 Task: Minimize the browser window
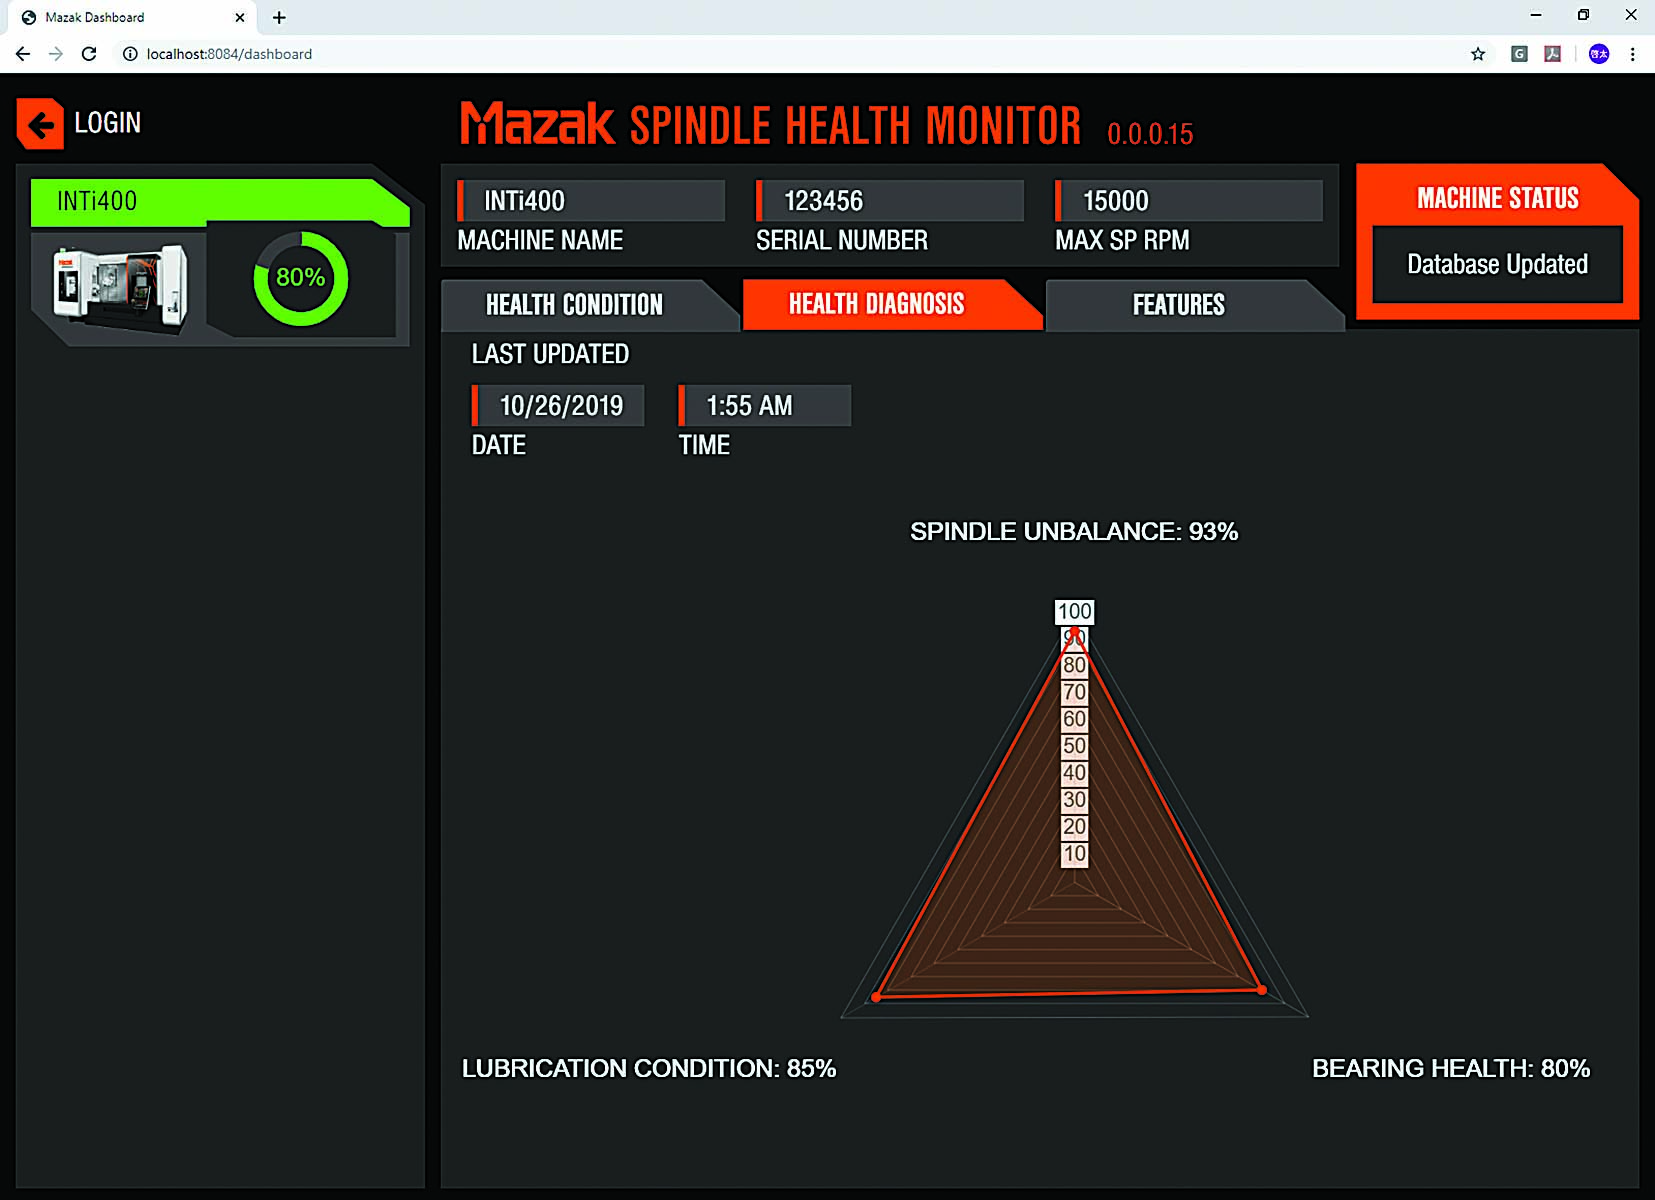pyautogui.click(x=1536, y=15)
